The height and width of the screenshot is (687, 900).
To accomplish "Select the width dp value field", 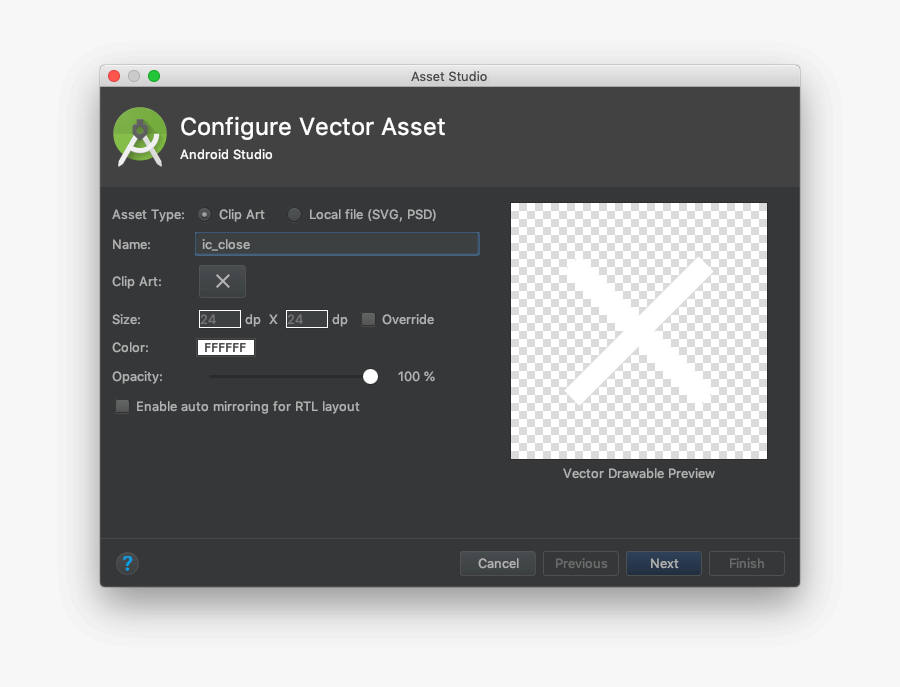I will 219,319.
